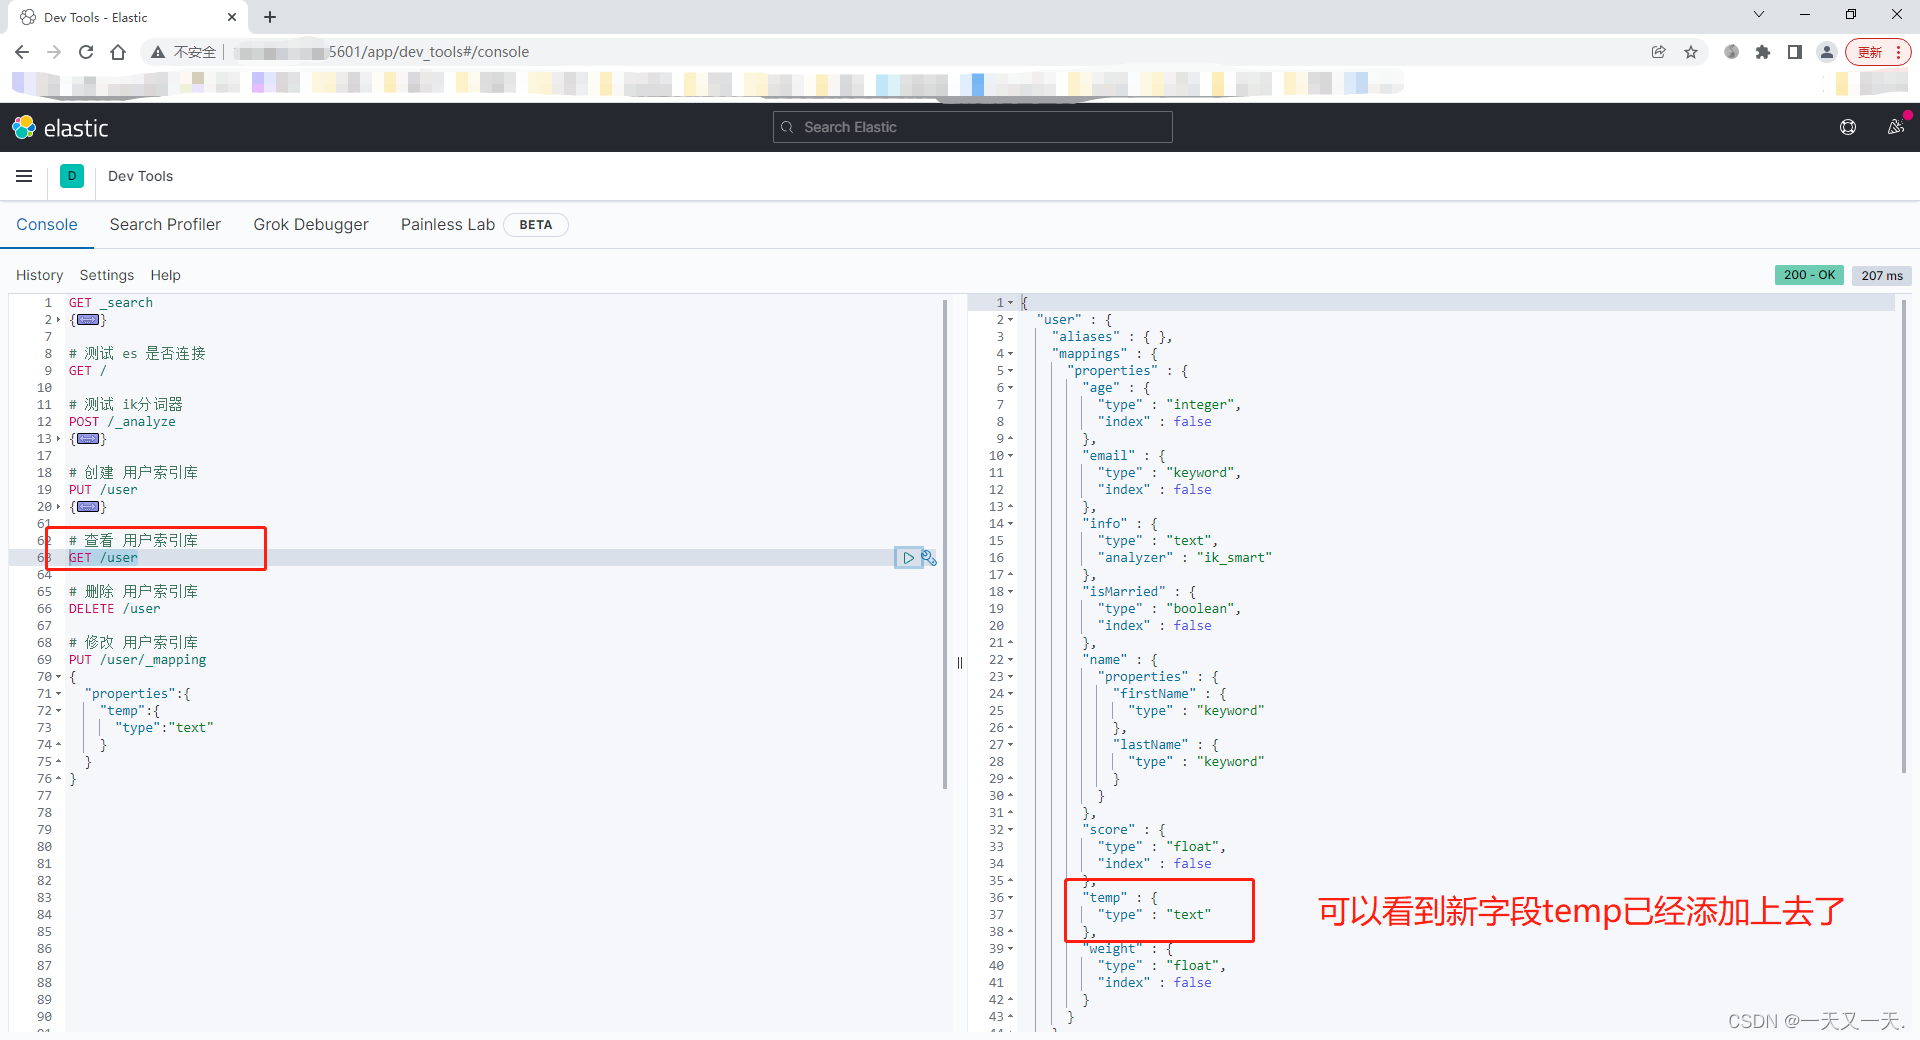Expand the collapsed braces on line 2
This screenshot has height=1040, width=1920.
[x=89, y=320]
